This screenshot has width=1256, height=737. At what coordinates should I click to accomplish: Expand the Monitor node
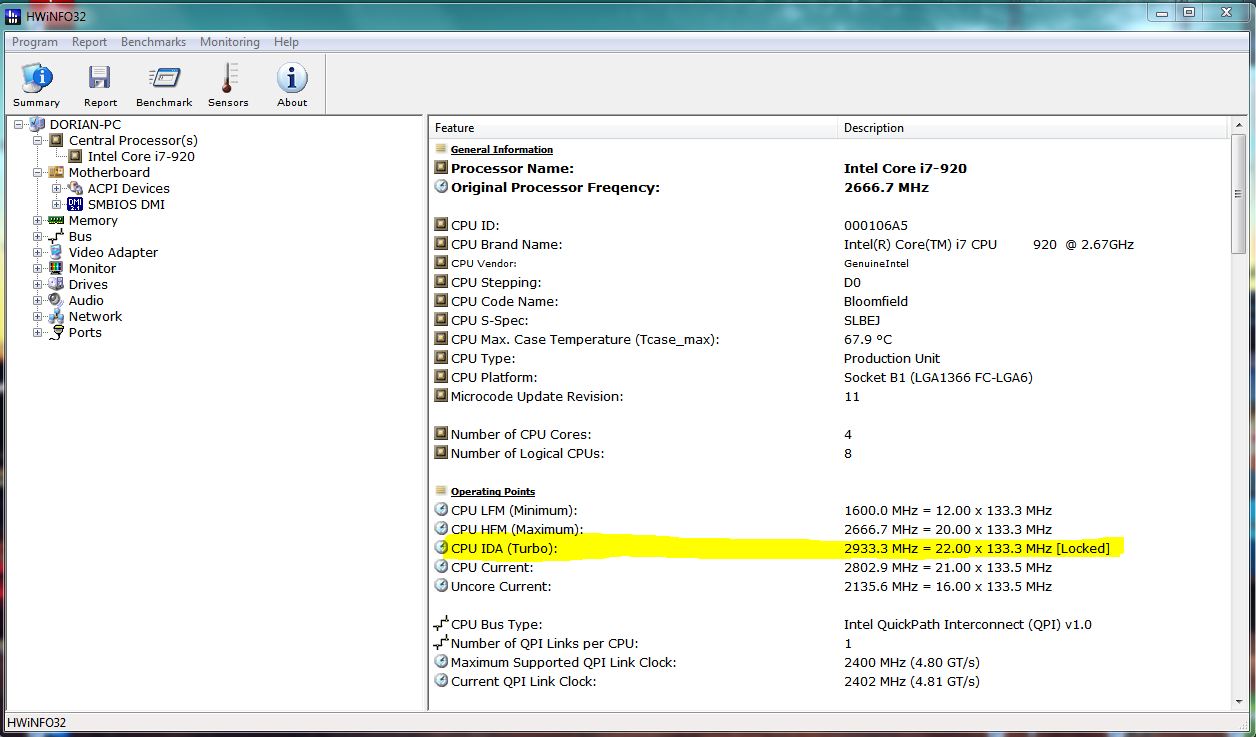coord(37,268)
